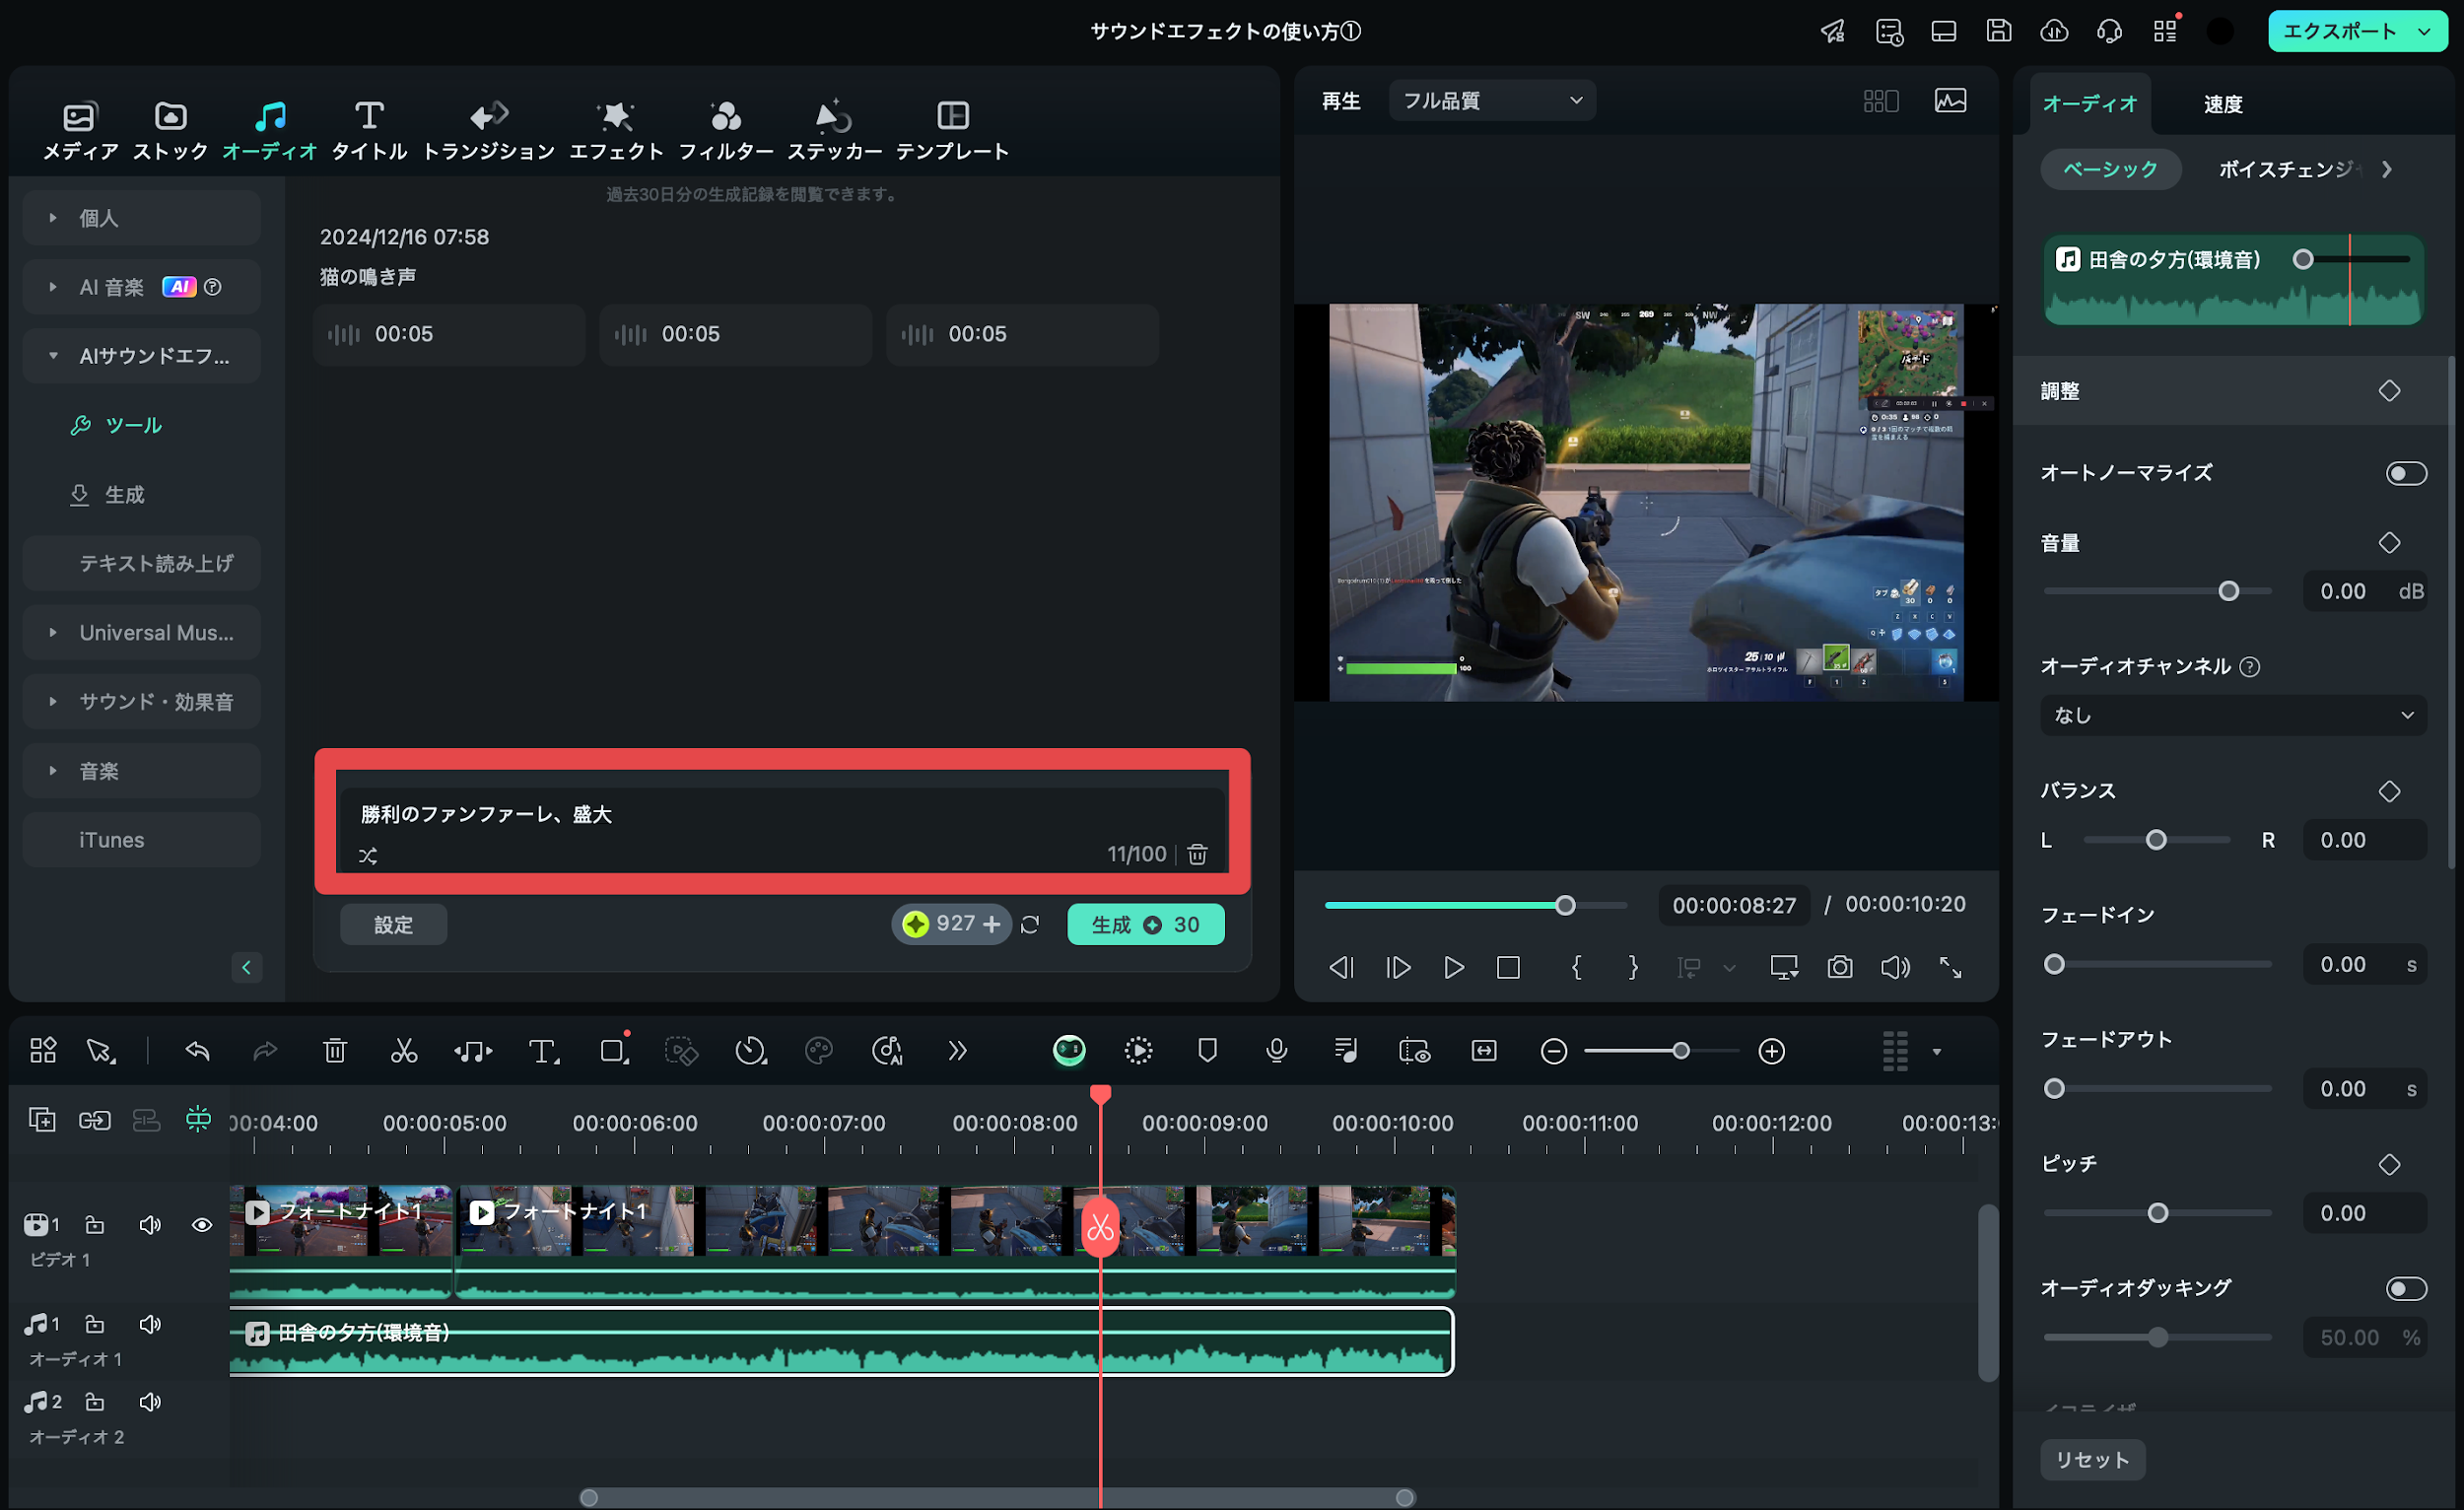Mute Audio 1 track speaker
The height and width of the screenshot is (1510, 2464).
(x=150, y=1324)
